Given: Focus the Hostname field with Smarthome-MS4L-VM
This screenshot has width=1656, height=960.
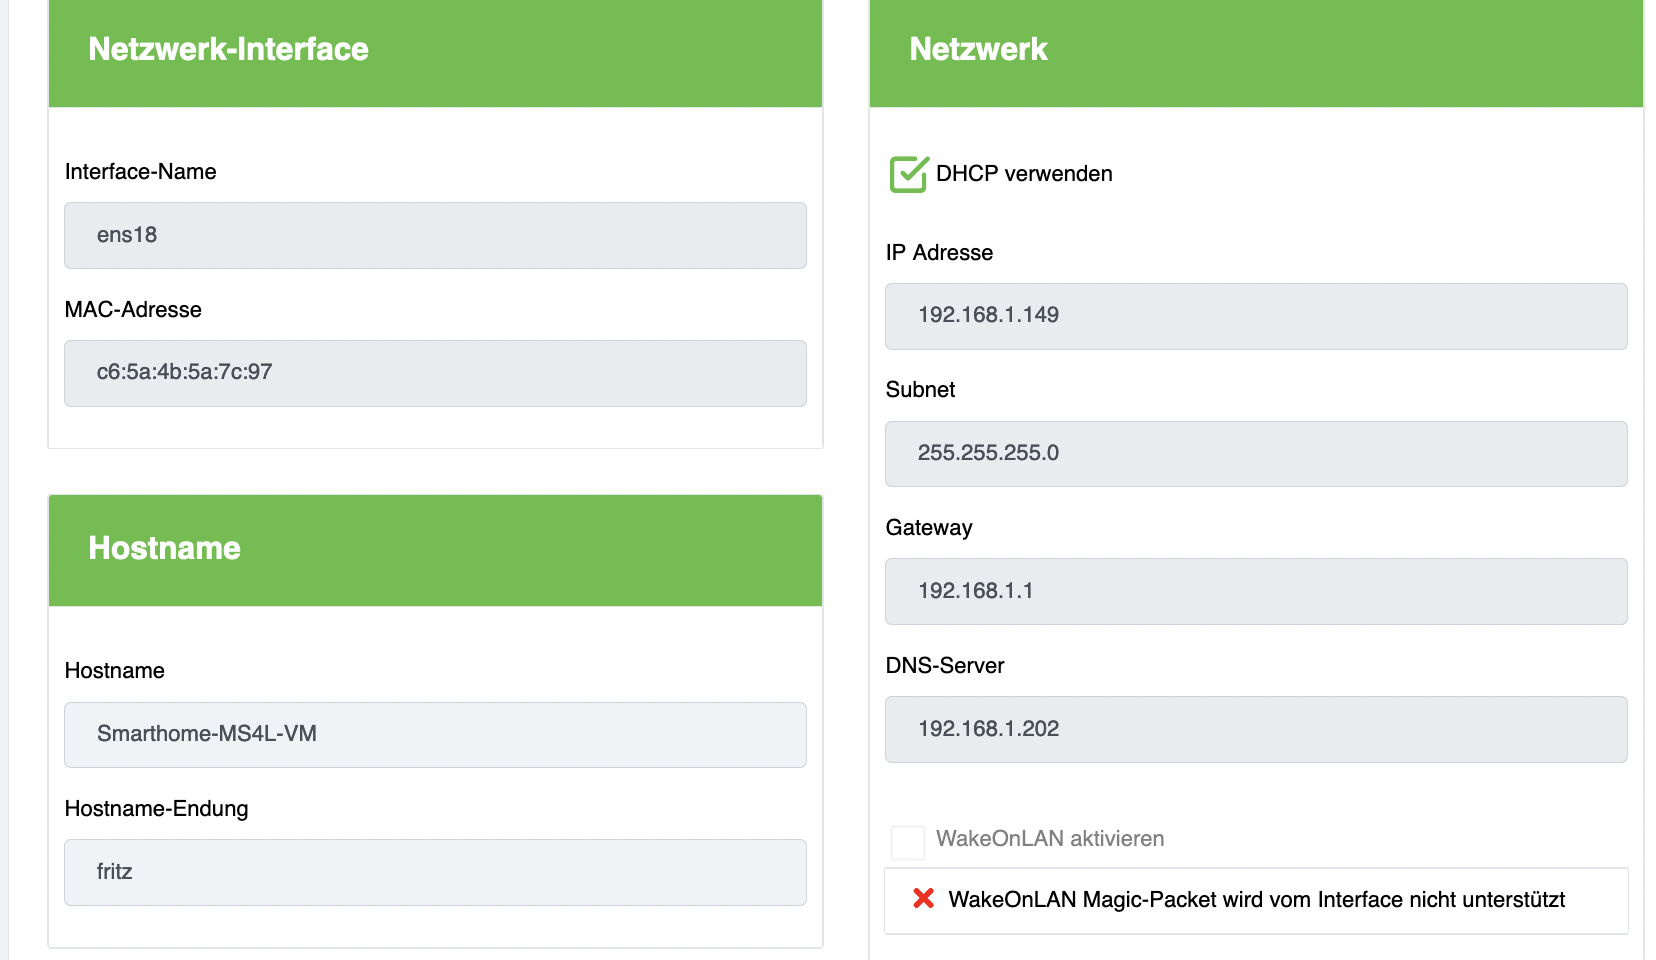Looking at the screenshot, I should (x=435, y=735).
